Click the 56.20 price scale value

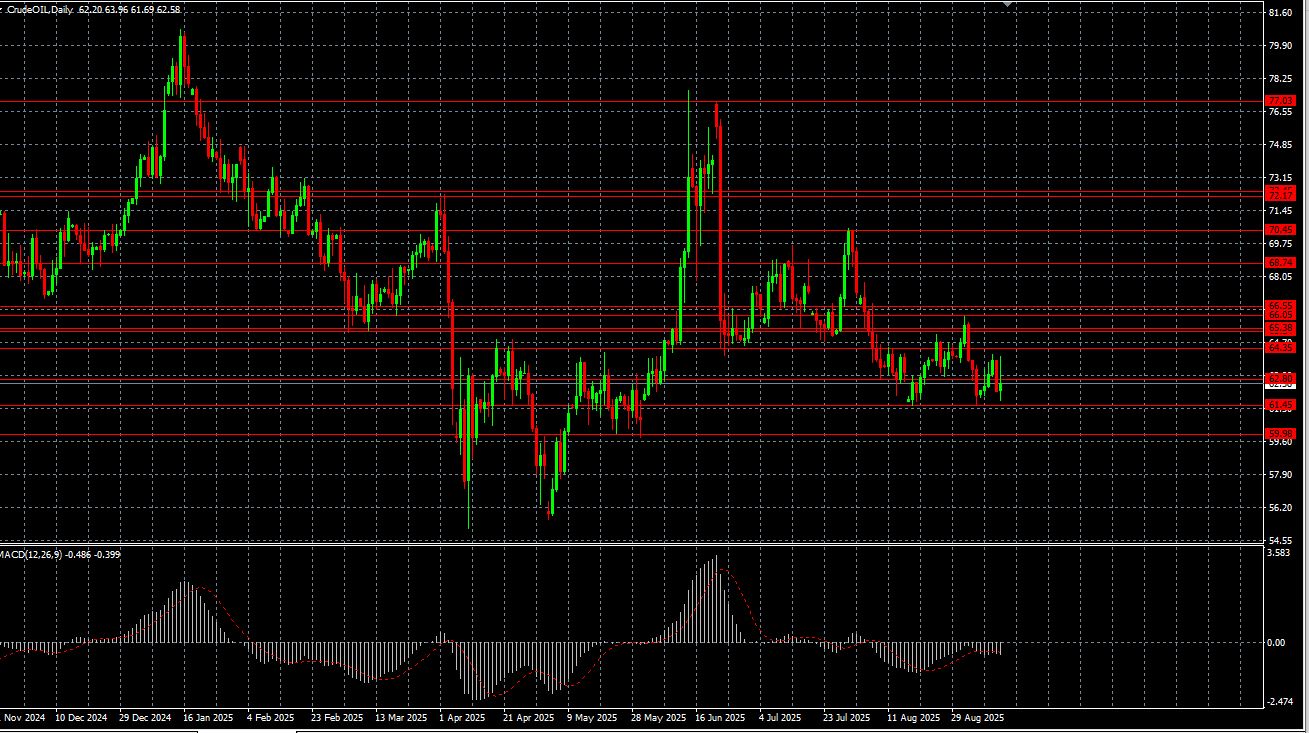[1281, 508]
